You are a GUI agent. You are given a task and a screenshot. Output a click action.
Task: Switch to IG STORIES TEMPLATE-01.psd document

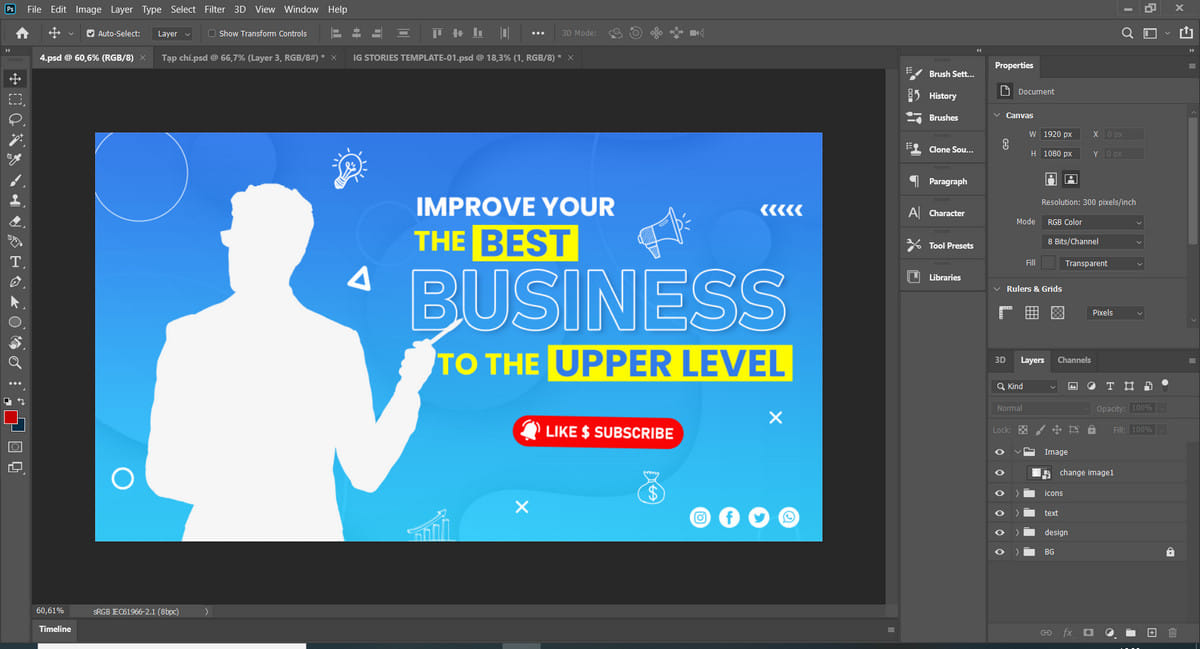456,58
